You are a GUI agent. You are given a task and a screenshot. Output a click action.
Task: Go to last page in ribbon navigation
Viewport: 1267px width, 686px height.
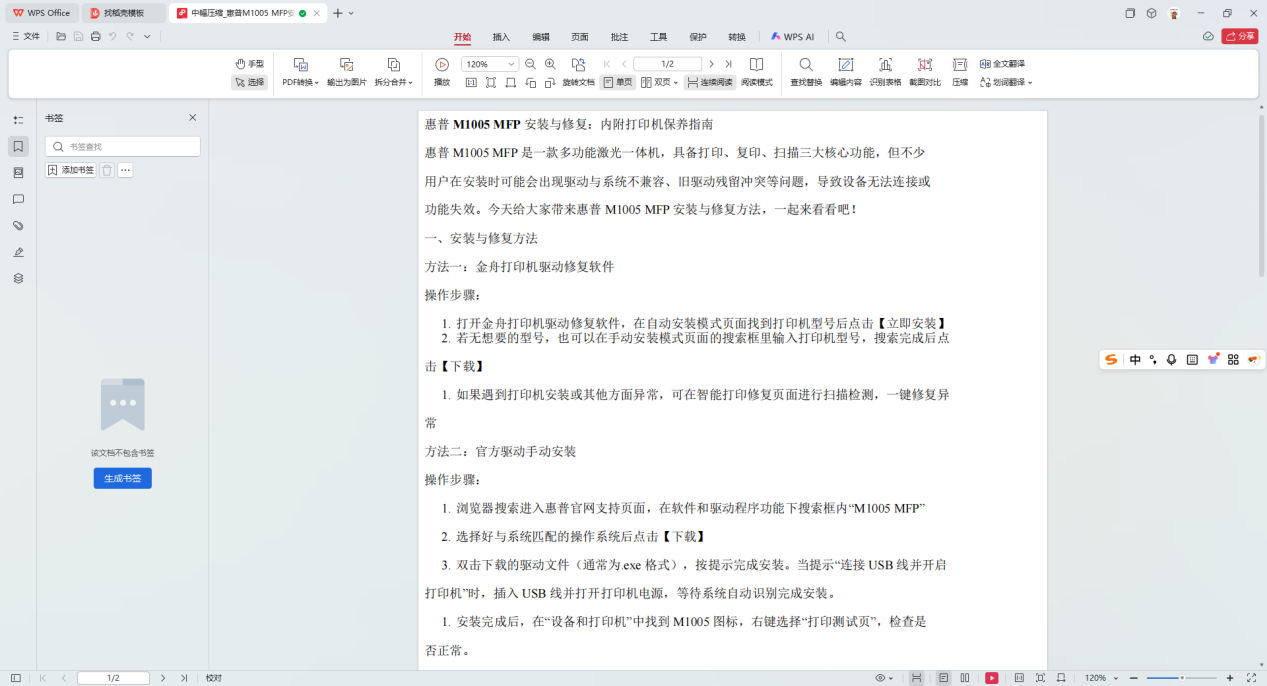point(729,64)
